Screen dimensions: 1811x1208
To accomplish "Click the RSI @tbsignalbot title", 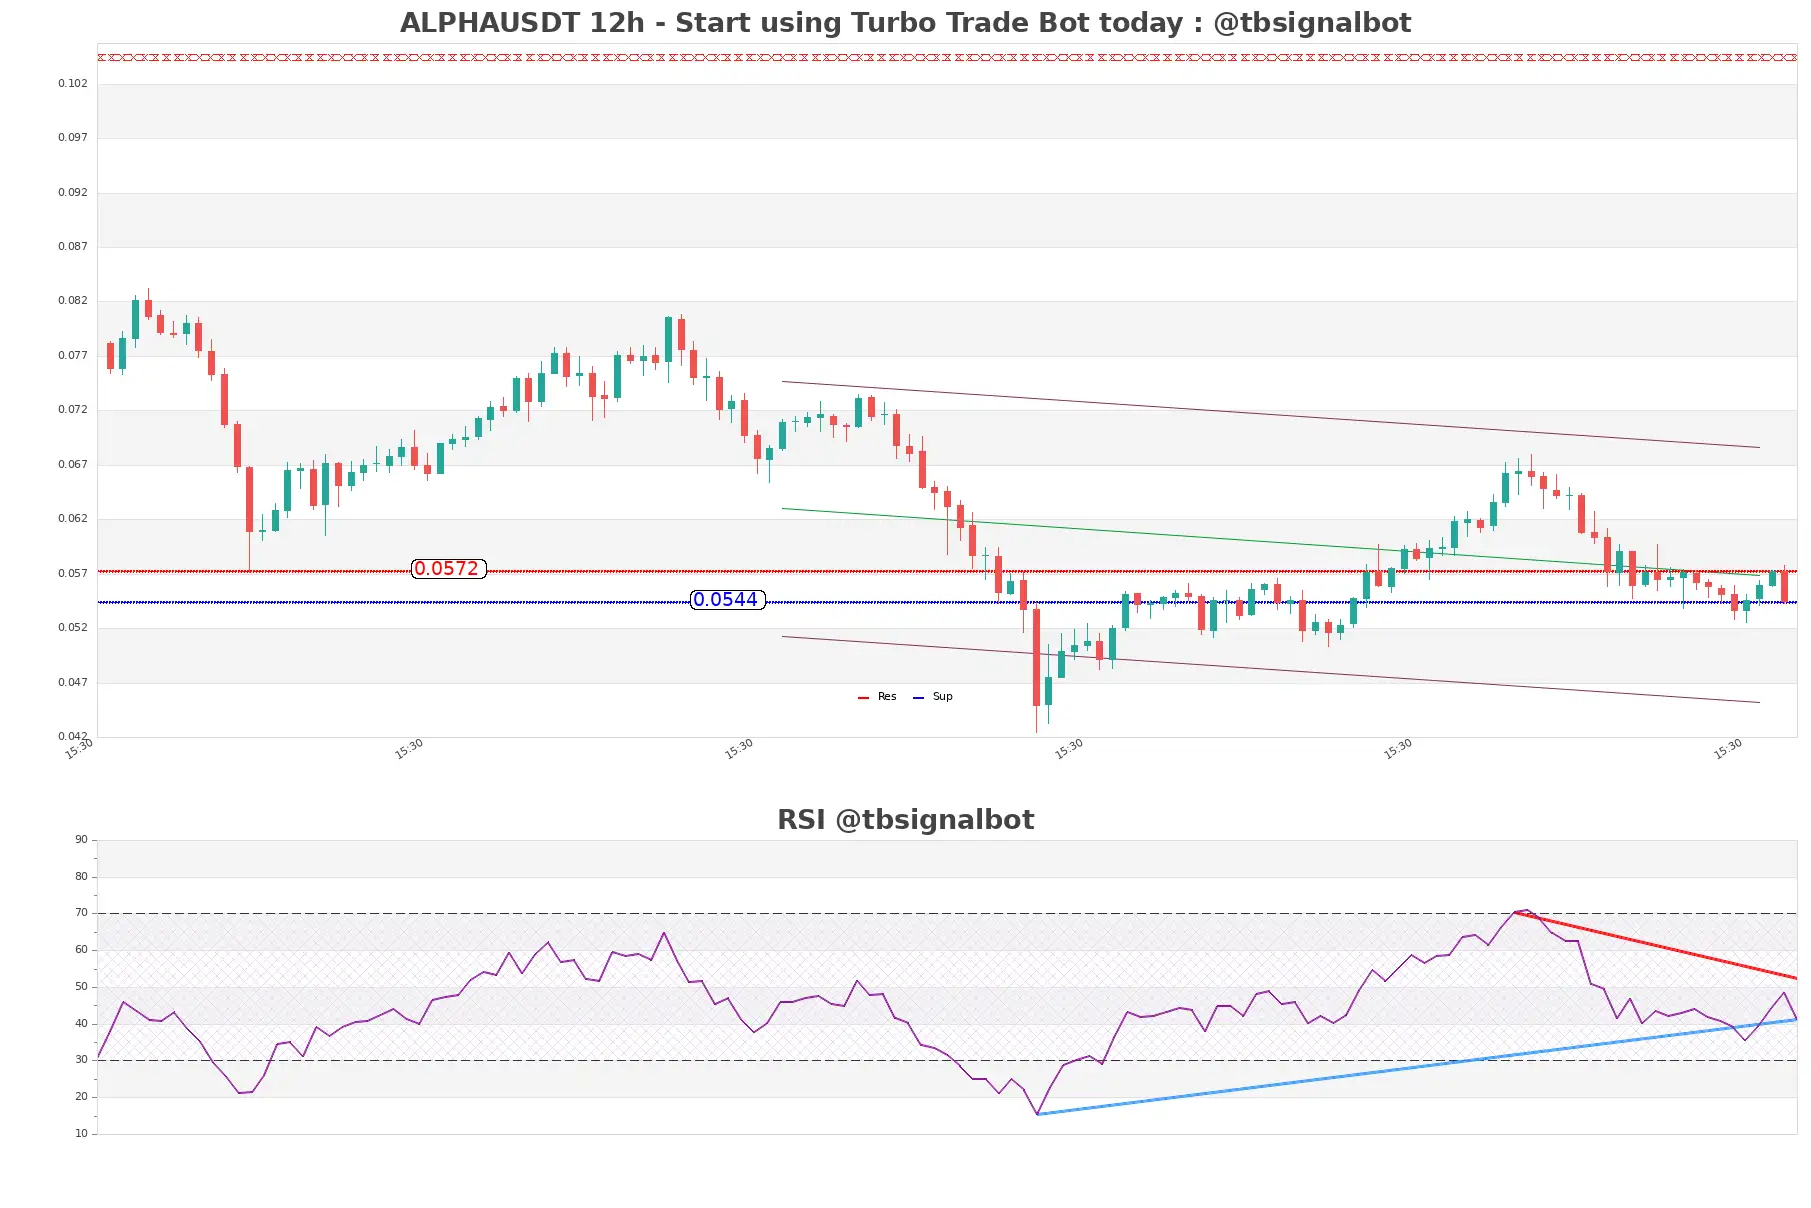I will [905, 820].
